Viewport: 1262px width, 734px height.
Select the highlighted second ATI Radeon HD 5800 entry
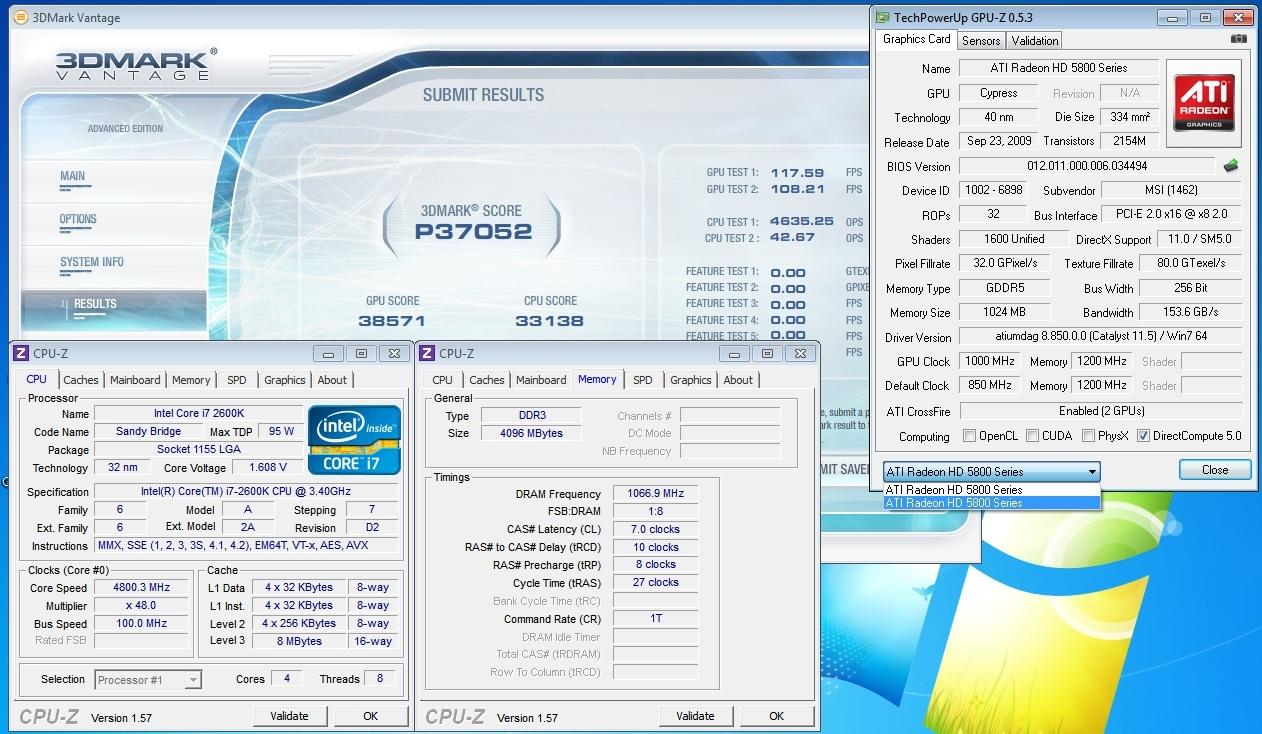(991, 503)
